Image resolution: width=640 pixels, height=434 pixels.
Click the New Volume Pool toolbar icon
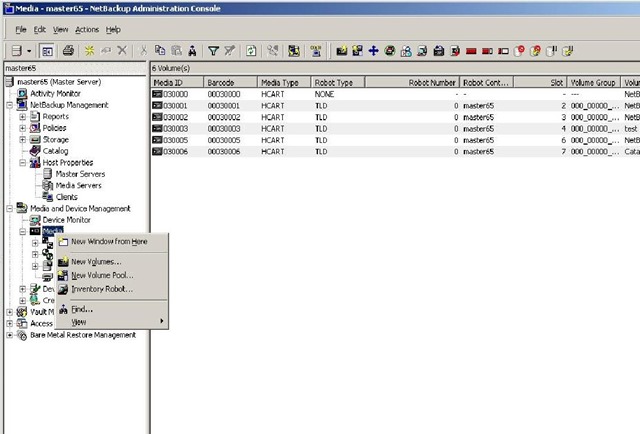(358, 51)
